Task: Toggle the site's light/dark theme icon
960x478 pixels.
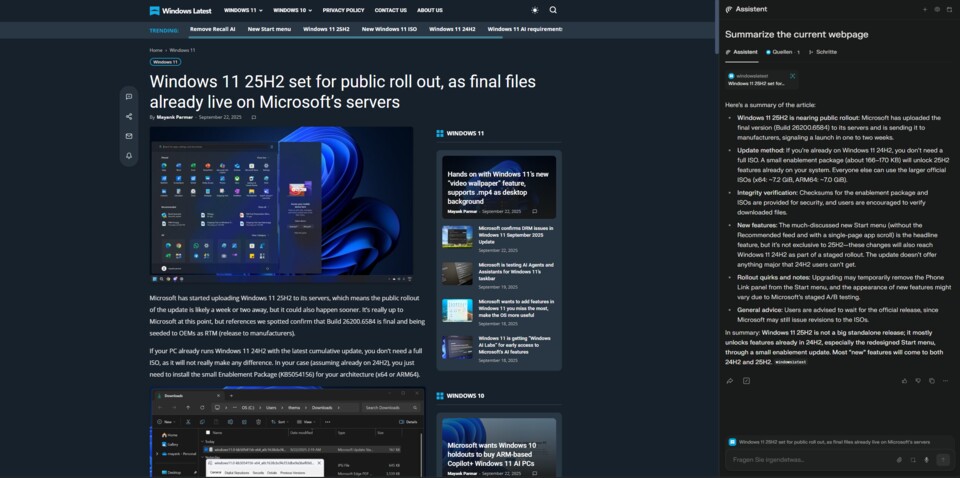Action: click(x=534, y=10)
